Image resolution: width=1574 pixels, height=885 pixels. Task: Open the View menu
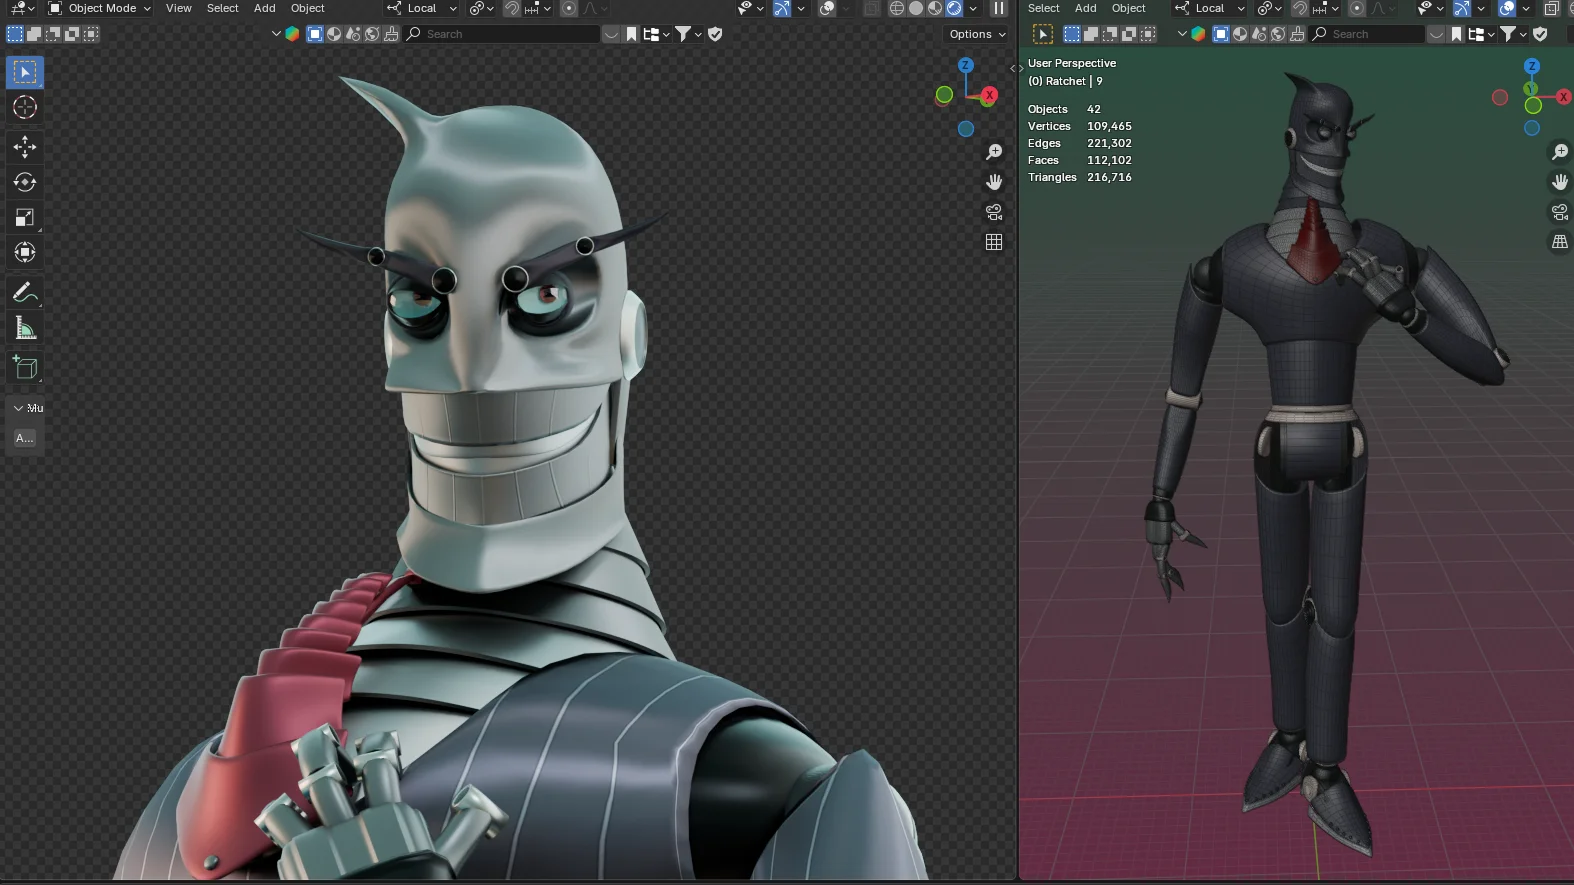[x=179, y=8]
